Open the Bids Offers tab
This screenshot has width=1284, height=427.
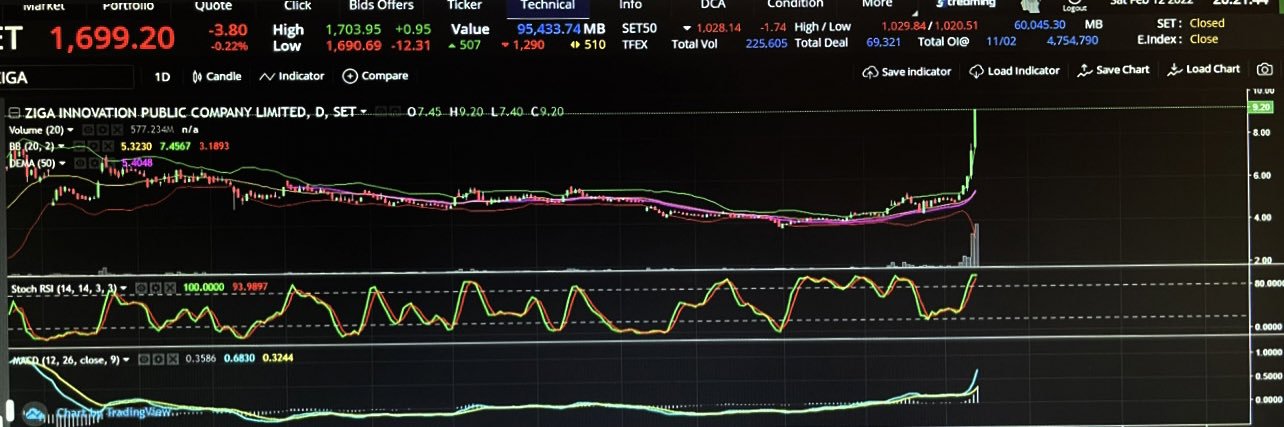[381, 5]
